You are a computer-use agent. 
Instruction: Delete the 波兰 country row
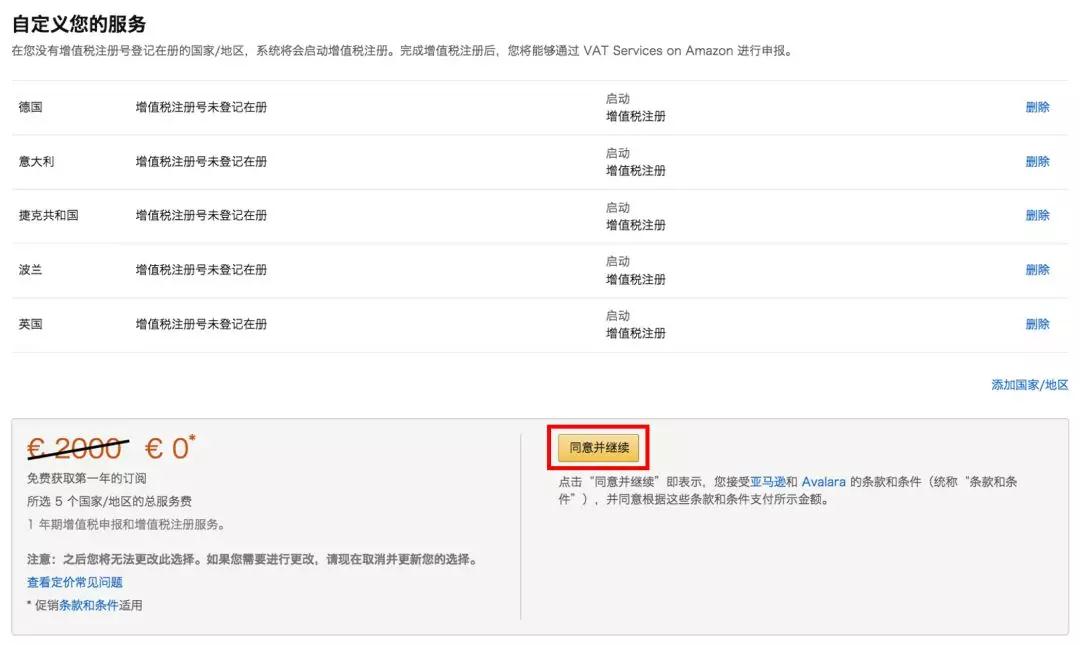pyautogui.click(x=1037, y=269)
